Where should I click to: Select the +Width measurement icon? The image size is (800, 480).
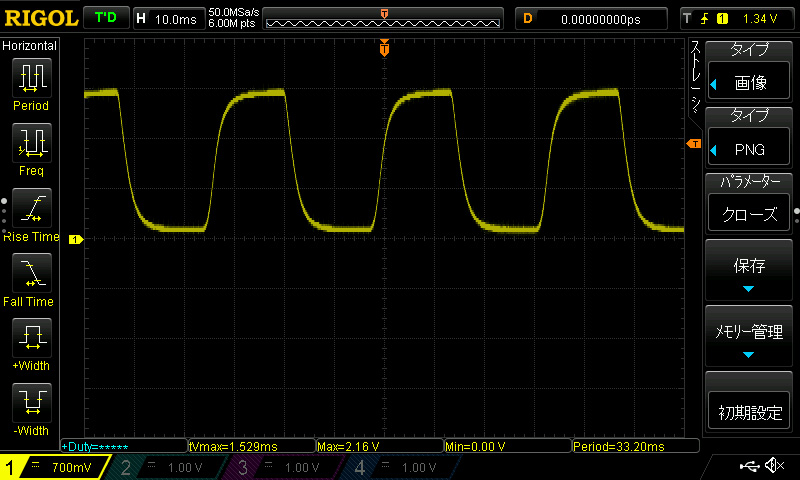(x=31, y=337)
